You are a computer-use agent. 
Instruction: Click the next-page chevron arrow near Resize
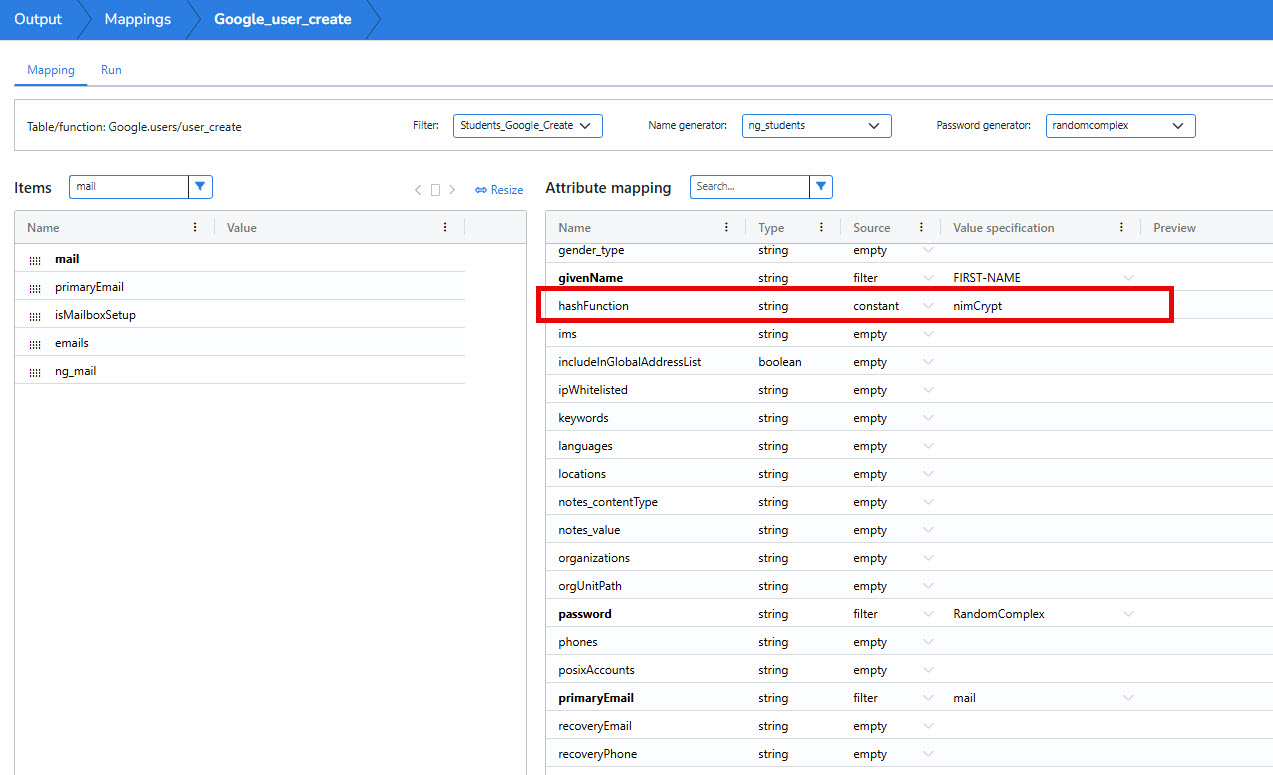click(x=452, y=190)
